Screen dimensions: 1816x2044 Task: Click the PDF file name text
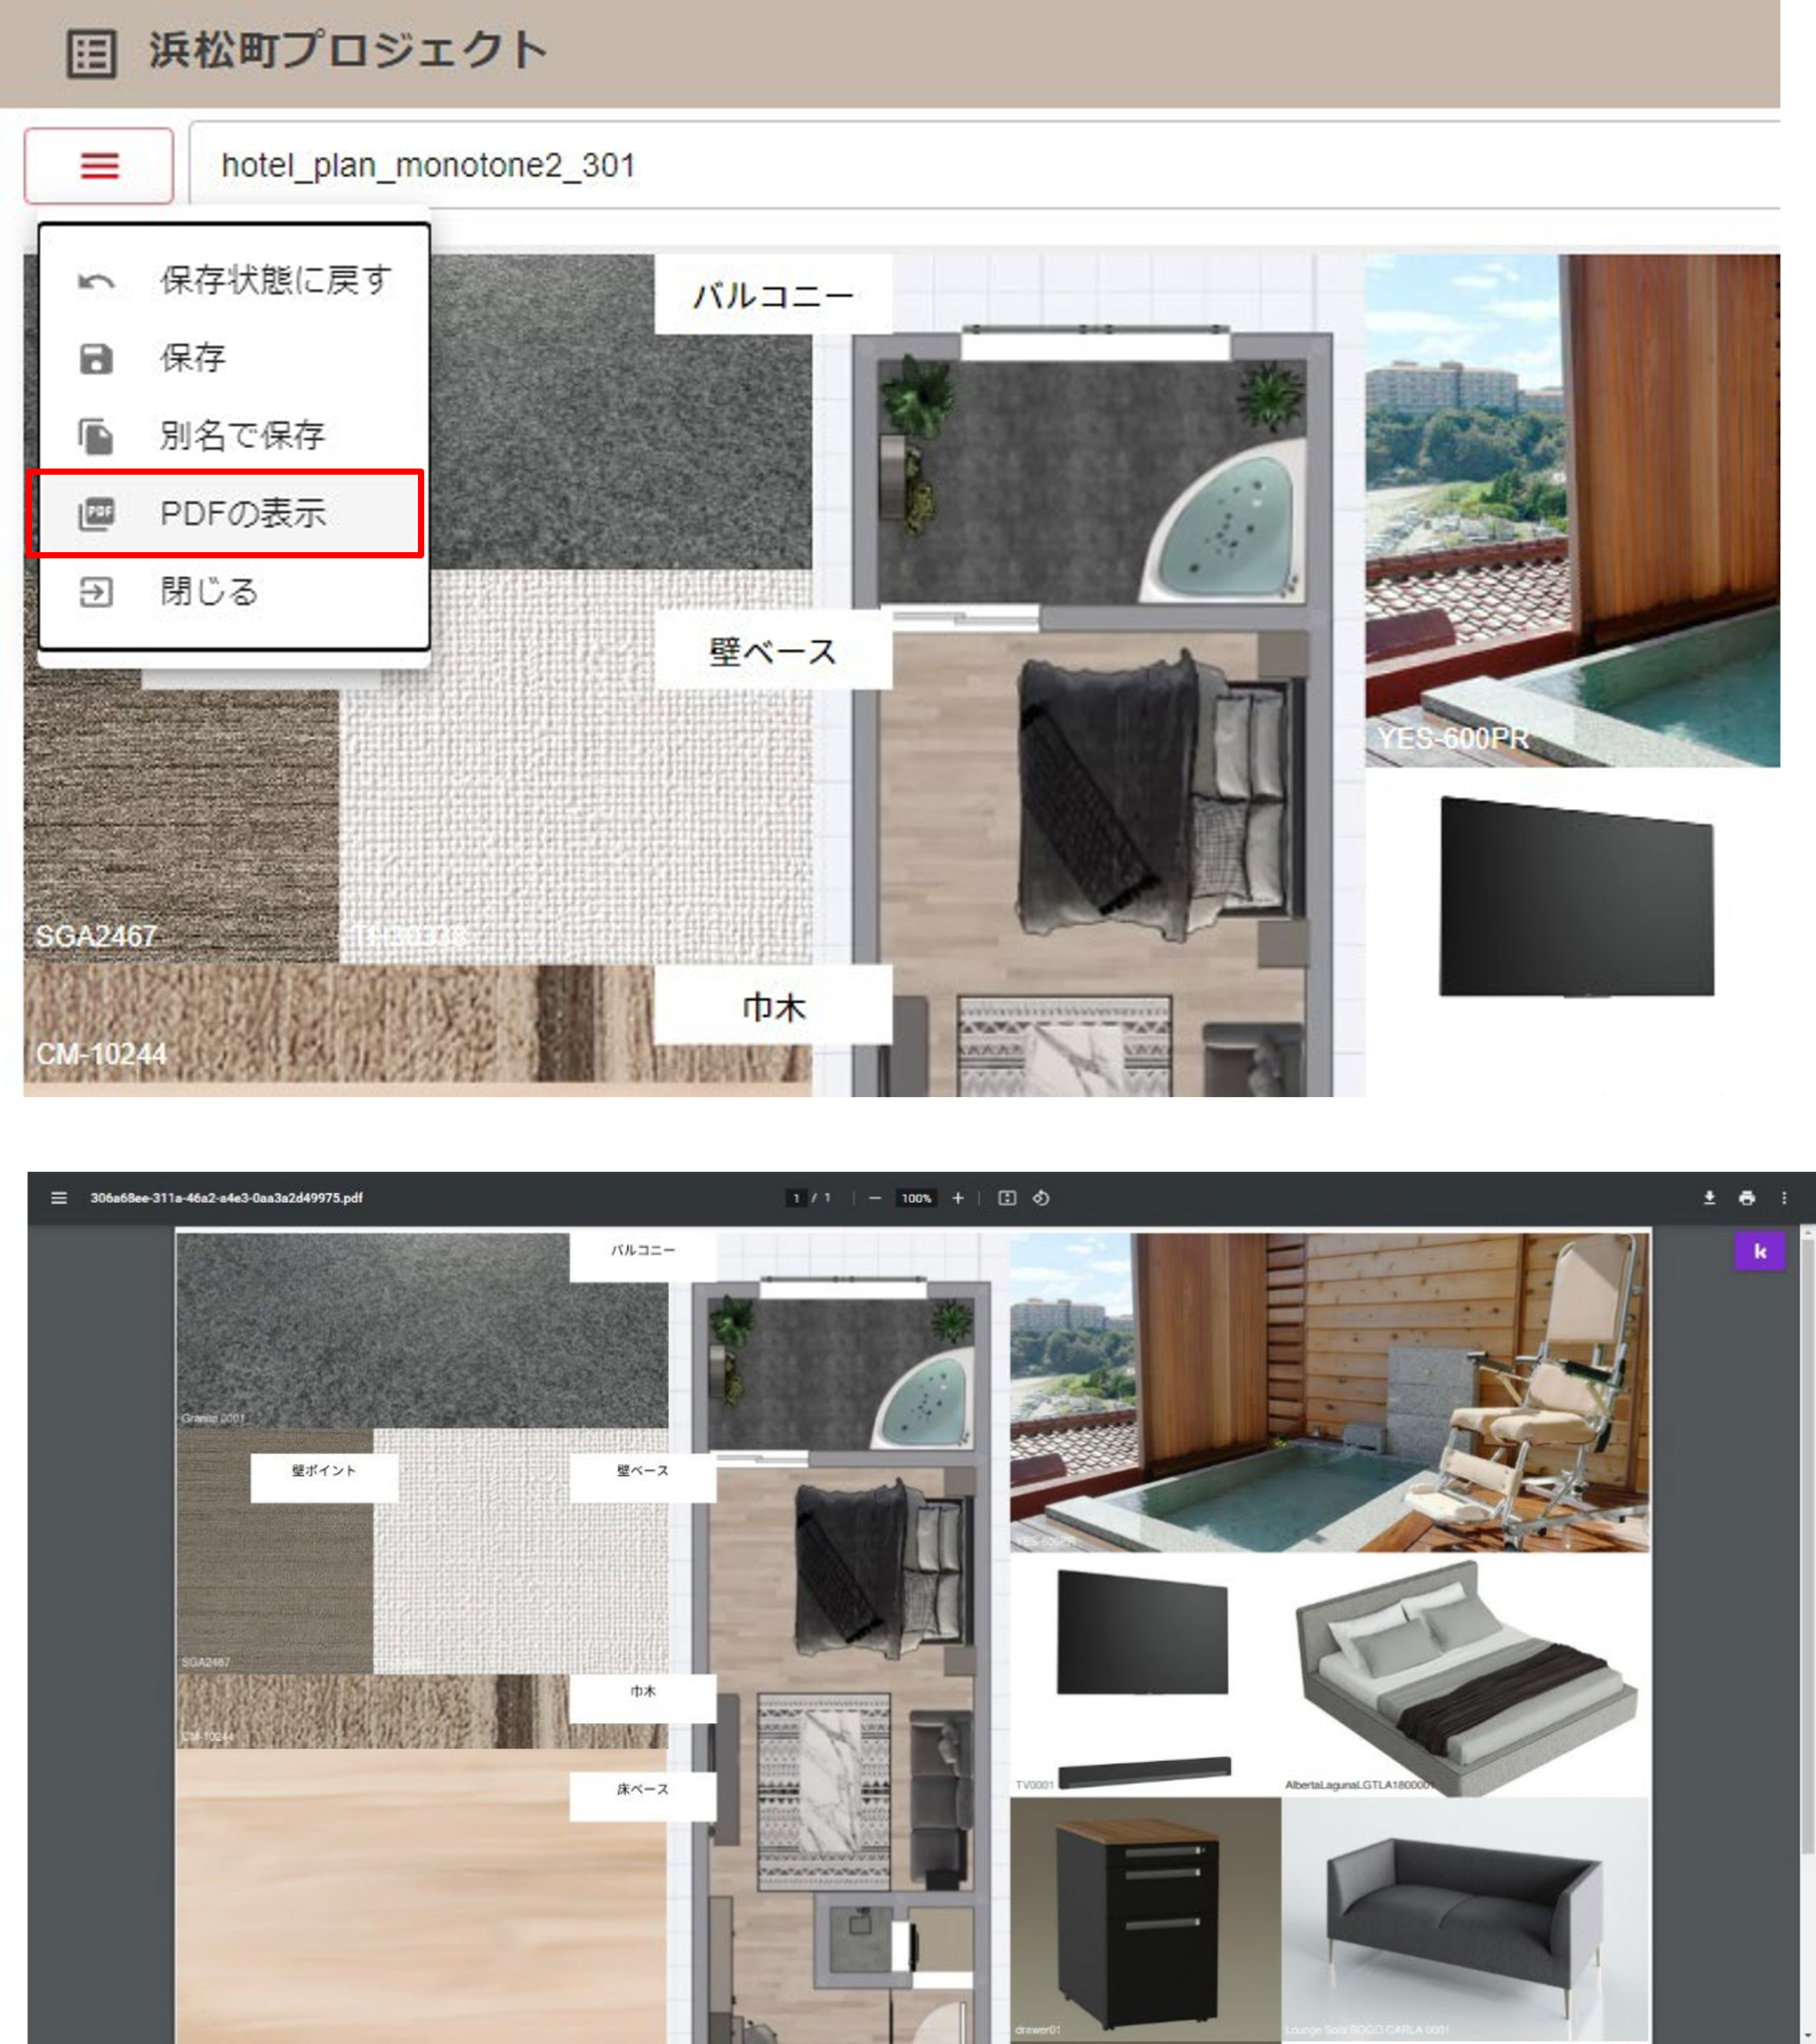click(227, 1198)
